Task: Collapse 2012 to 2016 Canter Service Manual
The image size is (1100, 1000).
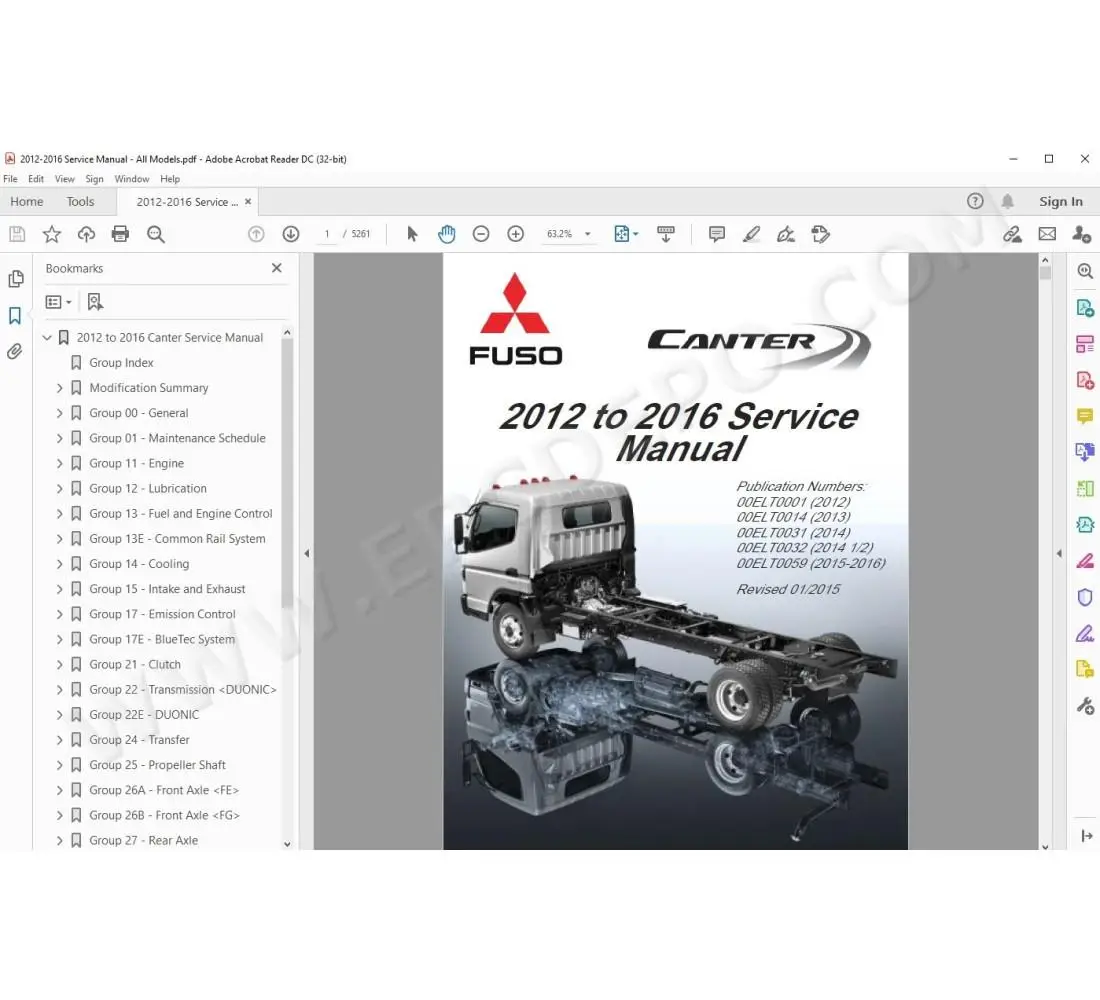Action: pos(47,338)
